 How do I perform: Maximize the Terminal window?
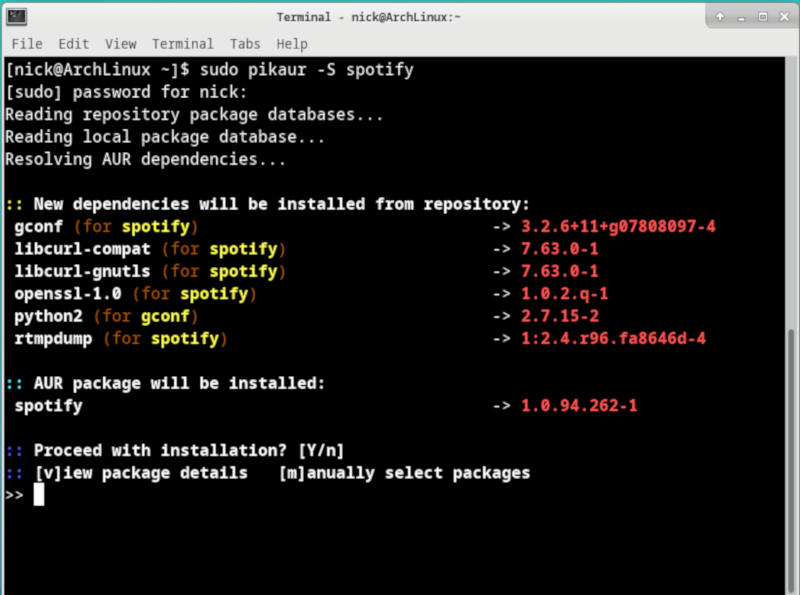click(761, 16)
